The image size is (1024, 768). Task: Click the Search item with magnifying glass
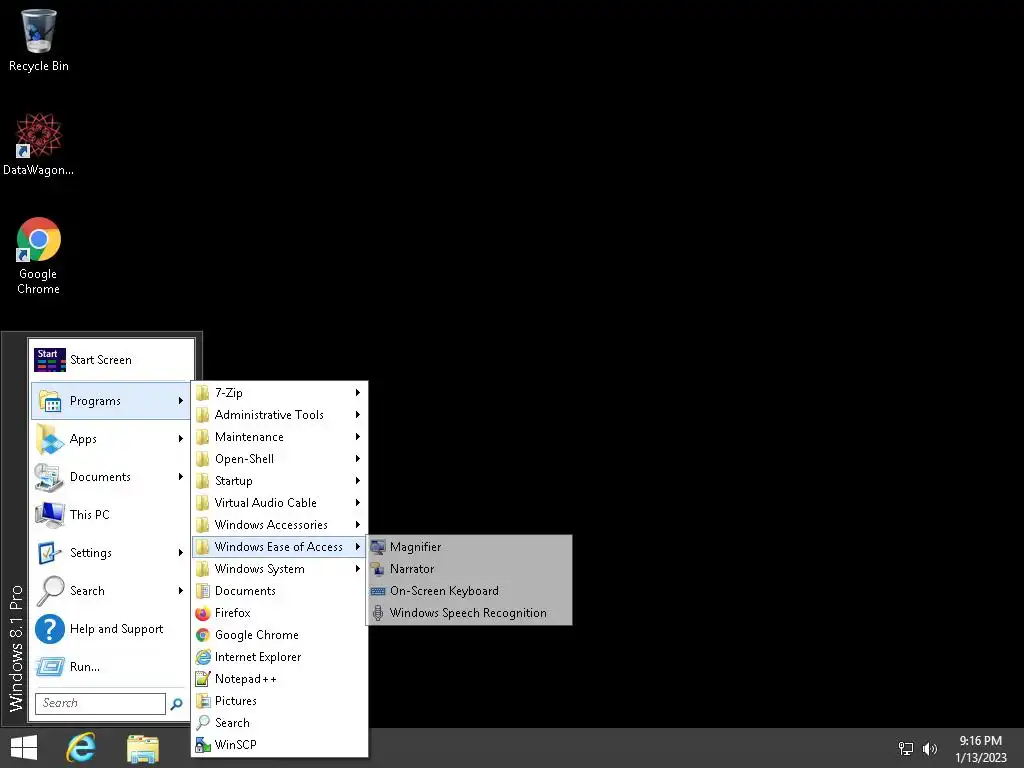(x=110, y=590)
